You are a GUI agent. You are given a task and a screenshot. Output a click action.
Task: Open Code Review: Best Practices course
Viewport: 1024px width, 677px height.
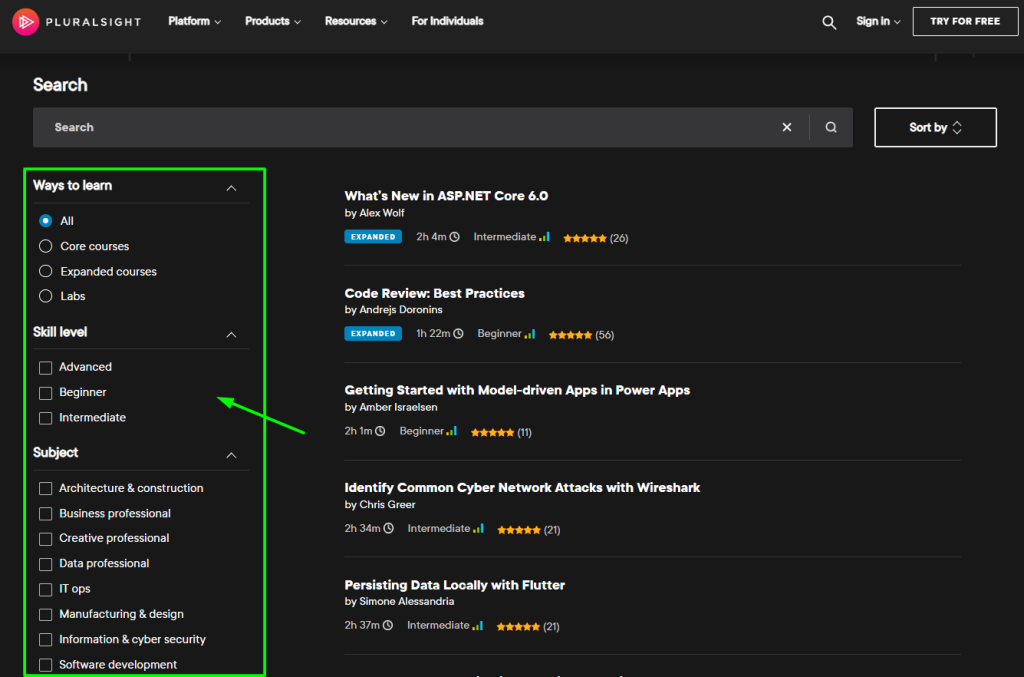[x=434, y=293]
